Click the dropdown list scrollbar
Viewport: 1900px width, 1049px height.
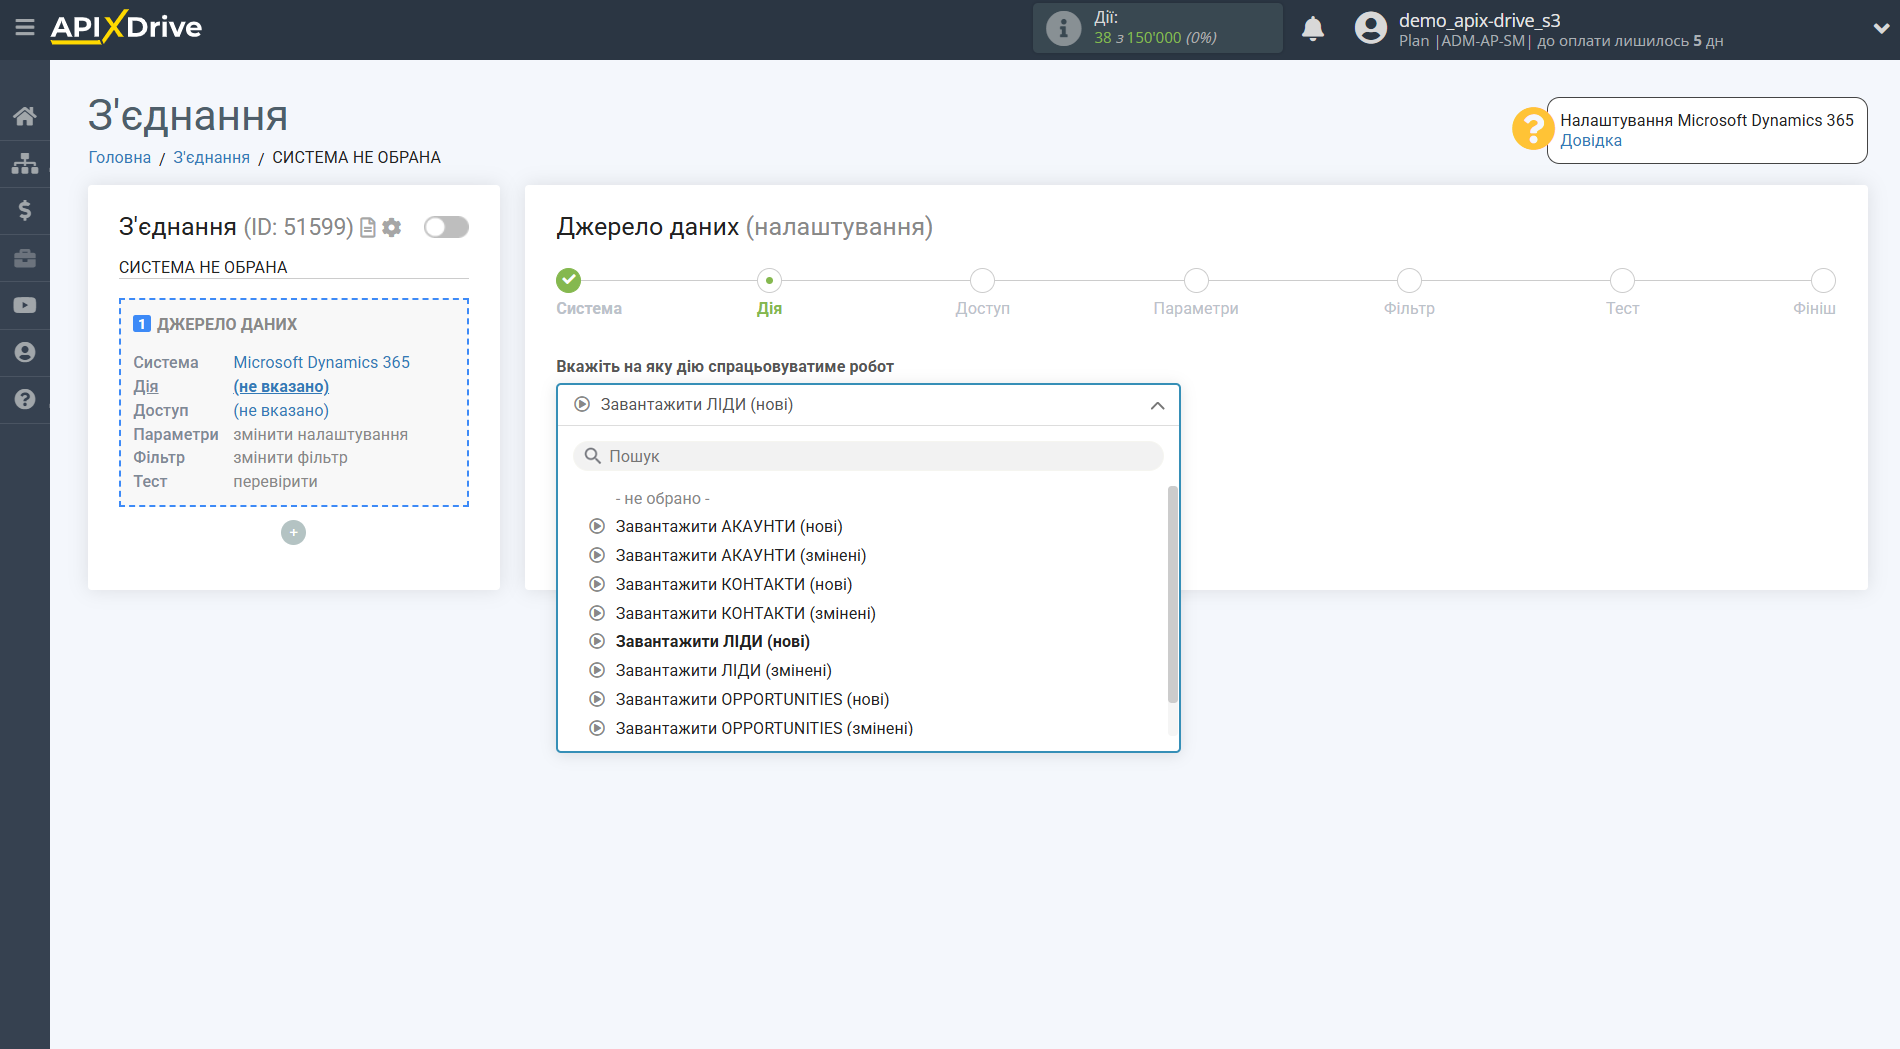pos(1172,594)
